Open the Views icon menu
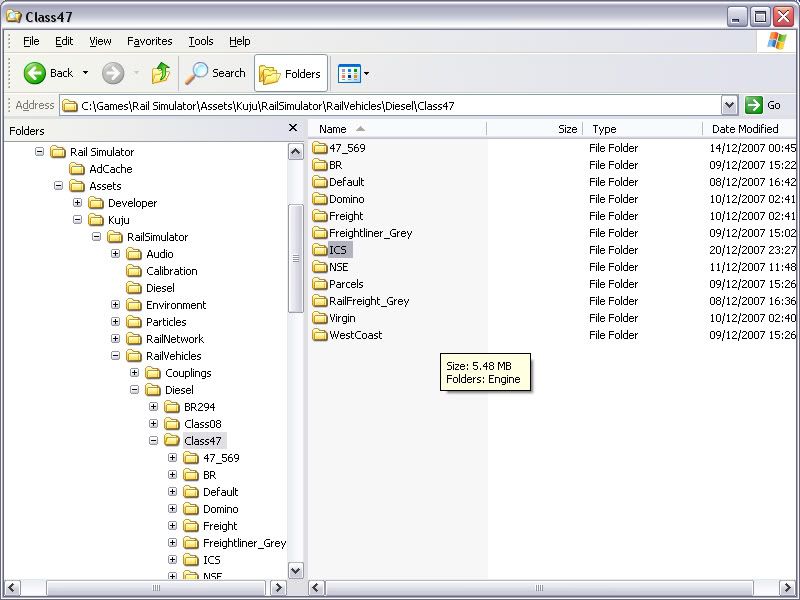The width and height of the screenshot is (800, 600). tap(349, 73)
